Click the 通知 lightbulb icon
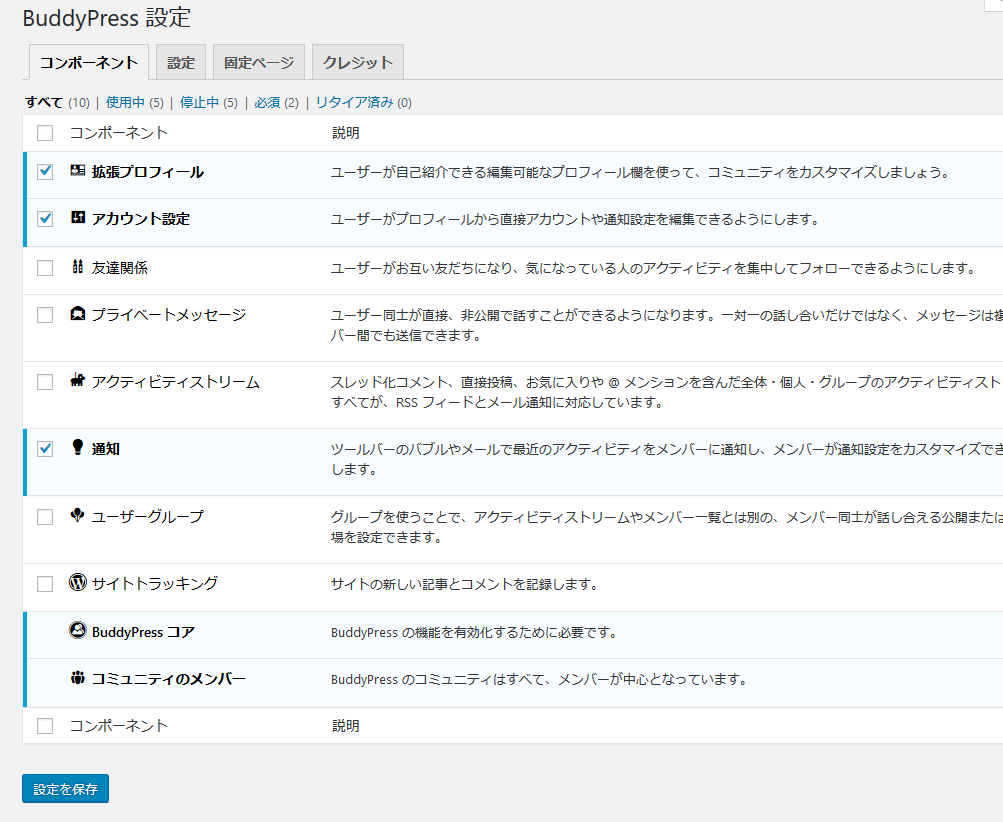The width and height of the screenshot is (1003, 822). (x=77, y=447)
